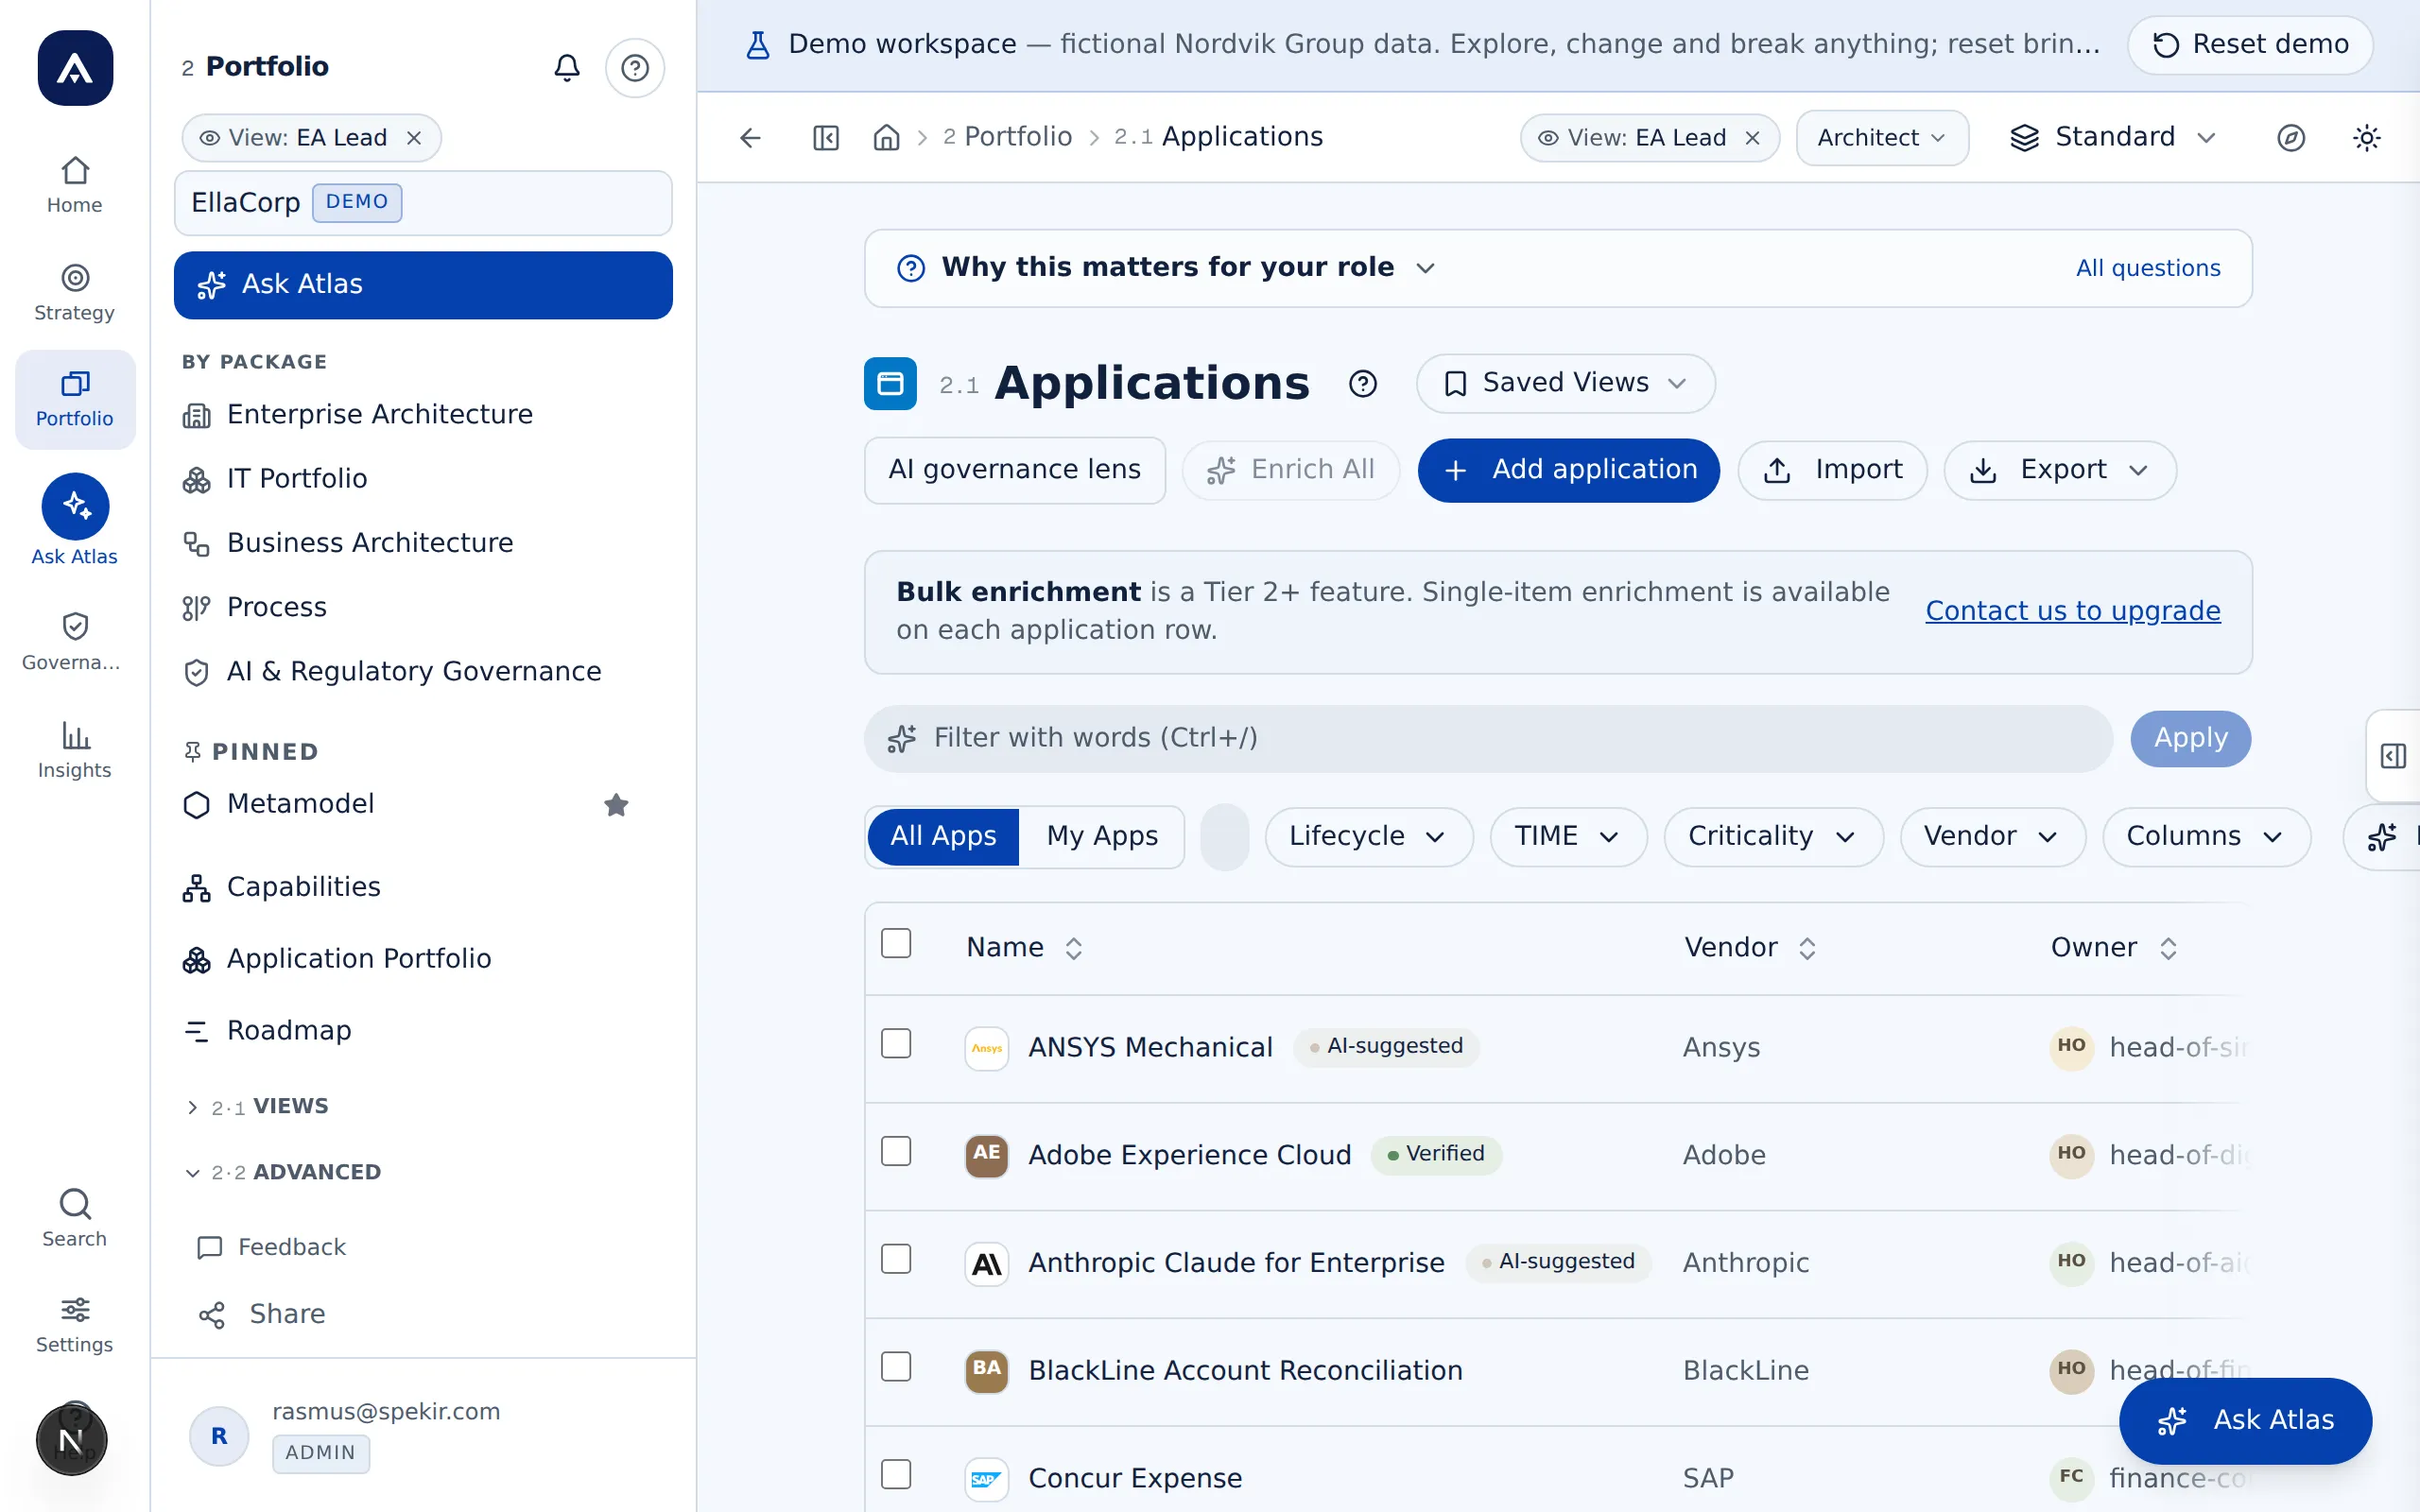
Task: Open Capabilities menu item
Action: click(x=282, y=887)
